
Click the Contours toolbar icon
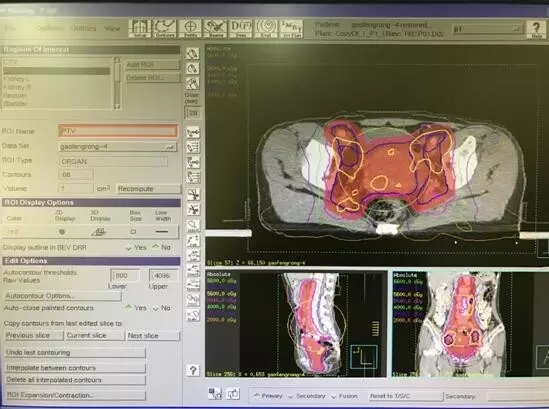tap(165, 28)
